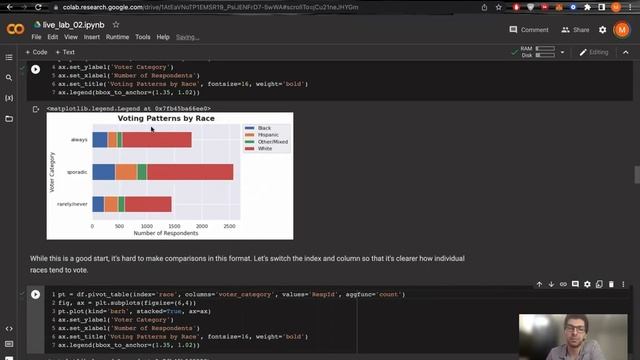Screen dimensions: 640x360
Task: Reload the browser page
Action: pos(38,7)
